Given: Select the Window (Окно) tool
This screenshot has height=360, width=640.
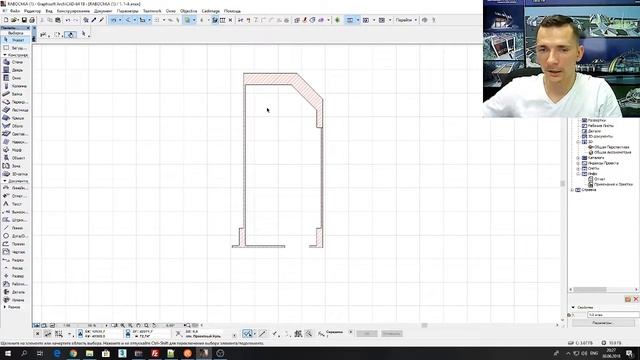Looking at the screenshot, I should click(x=15, y=78).
